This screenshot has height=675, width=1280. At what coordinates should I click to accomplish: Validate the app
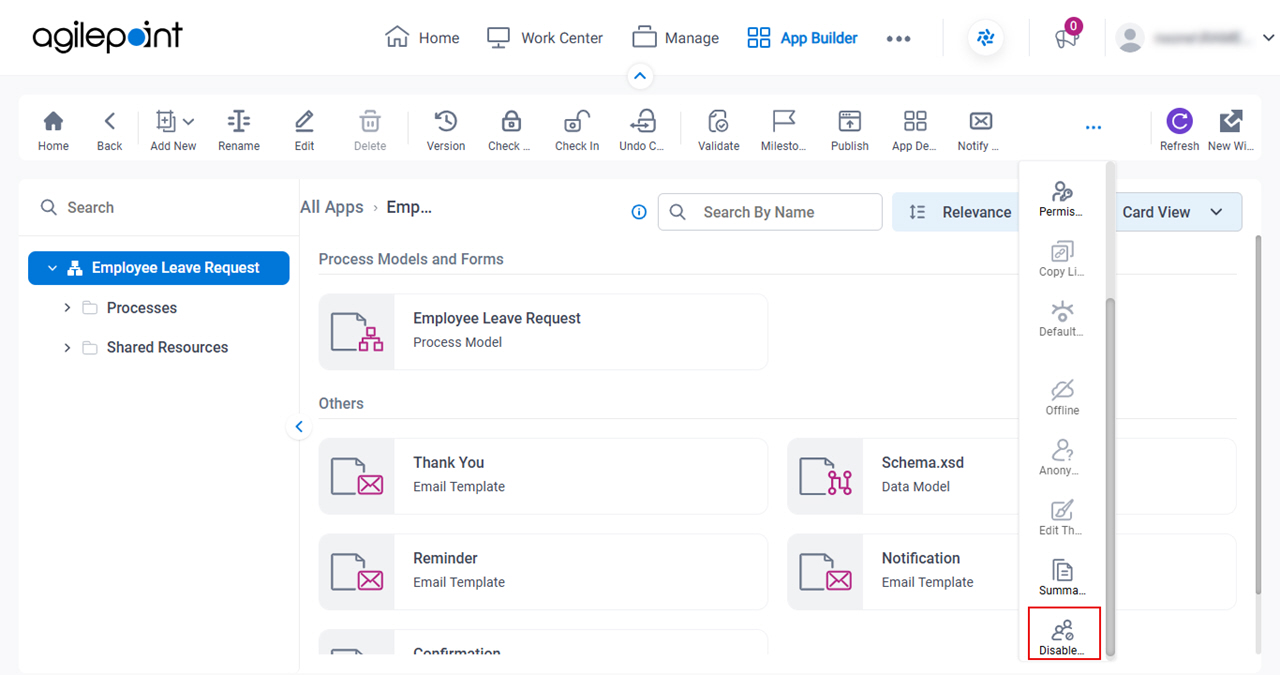[718, 130]
